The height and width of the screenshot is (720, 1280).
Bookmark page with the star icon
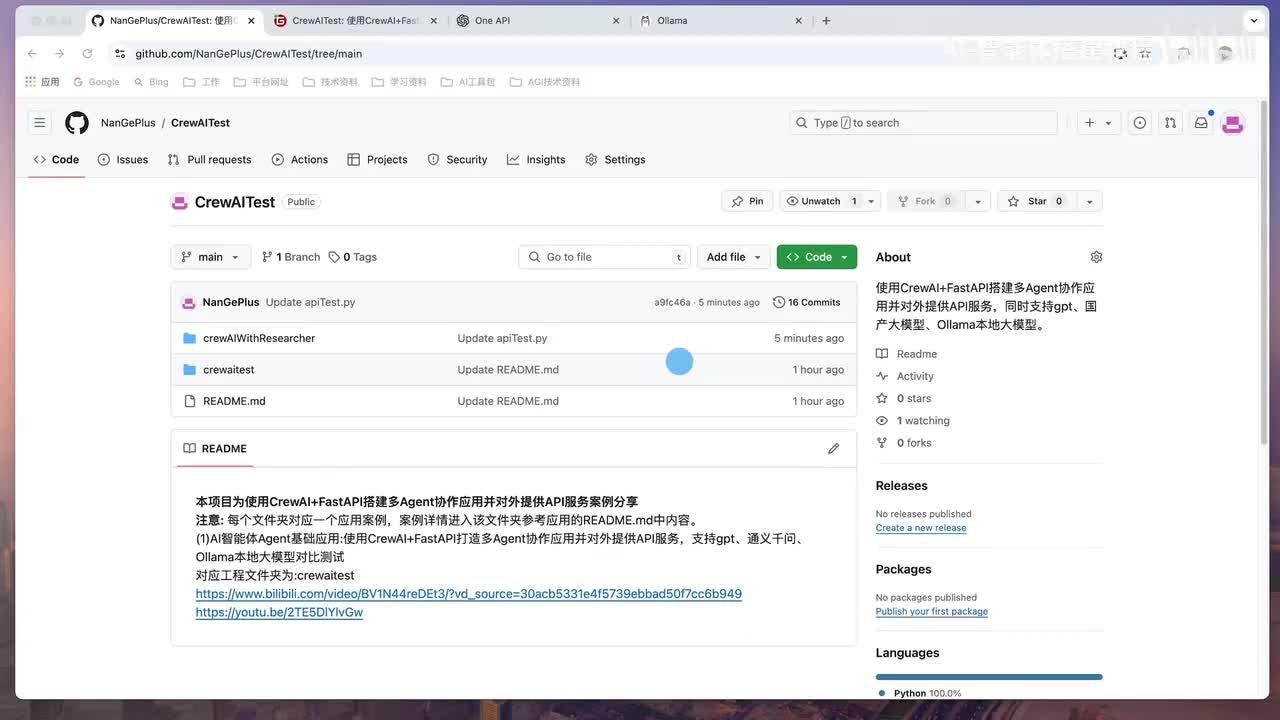click(x=1145, y=54)
